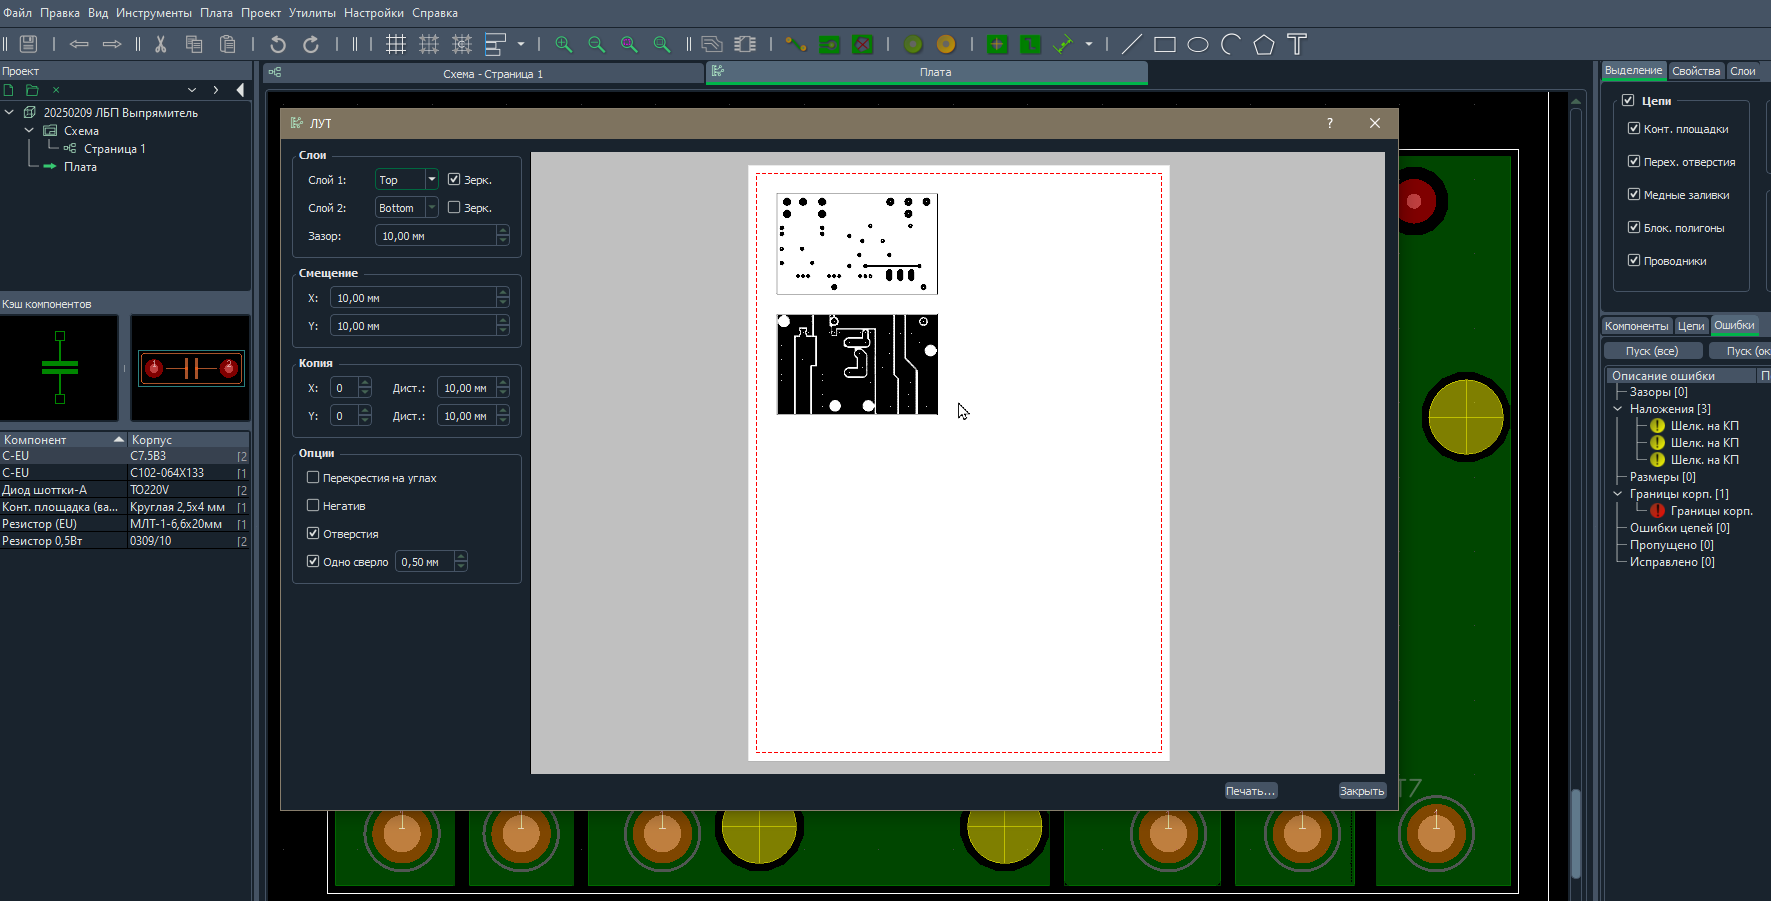Screen dimensions: 1771x901
Task: Toggle the Зерк. checkbox for Слой 1
Action: point(454,180)
